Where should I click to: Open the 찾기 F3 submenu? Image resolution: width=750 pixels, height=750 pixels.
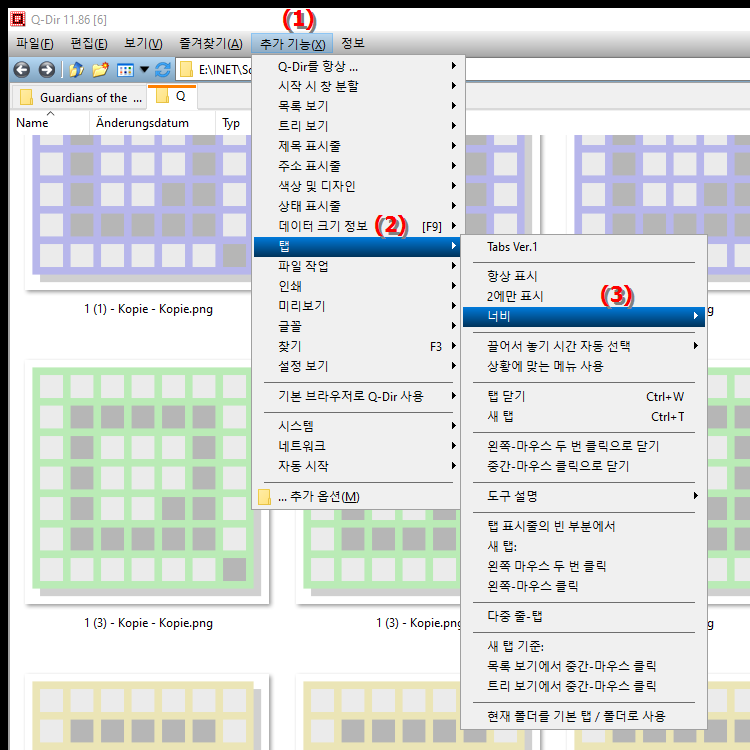[356, 346]
